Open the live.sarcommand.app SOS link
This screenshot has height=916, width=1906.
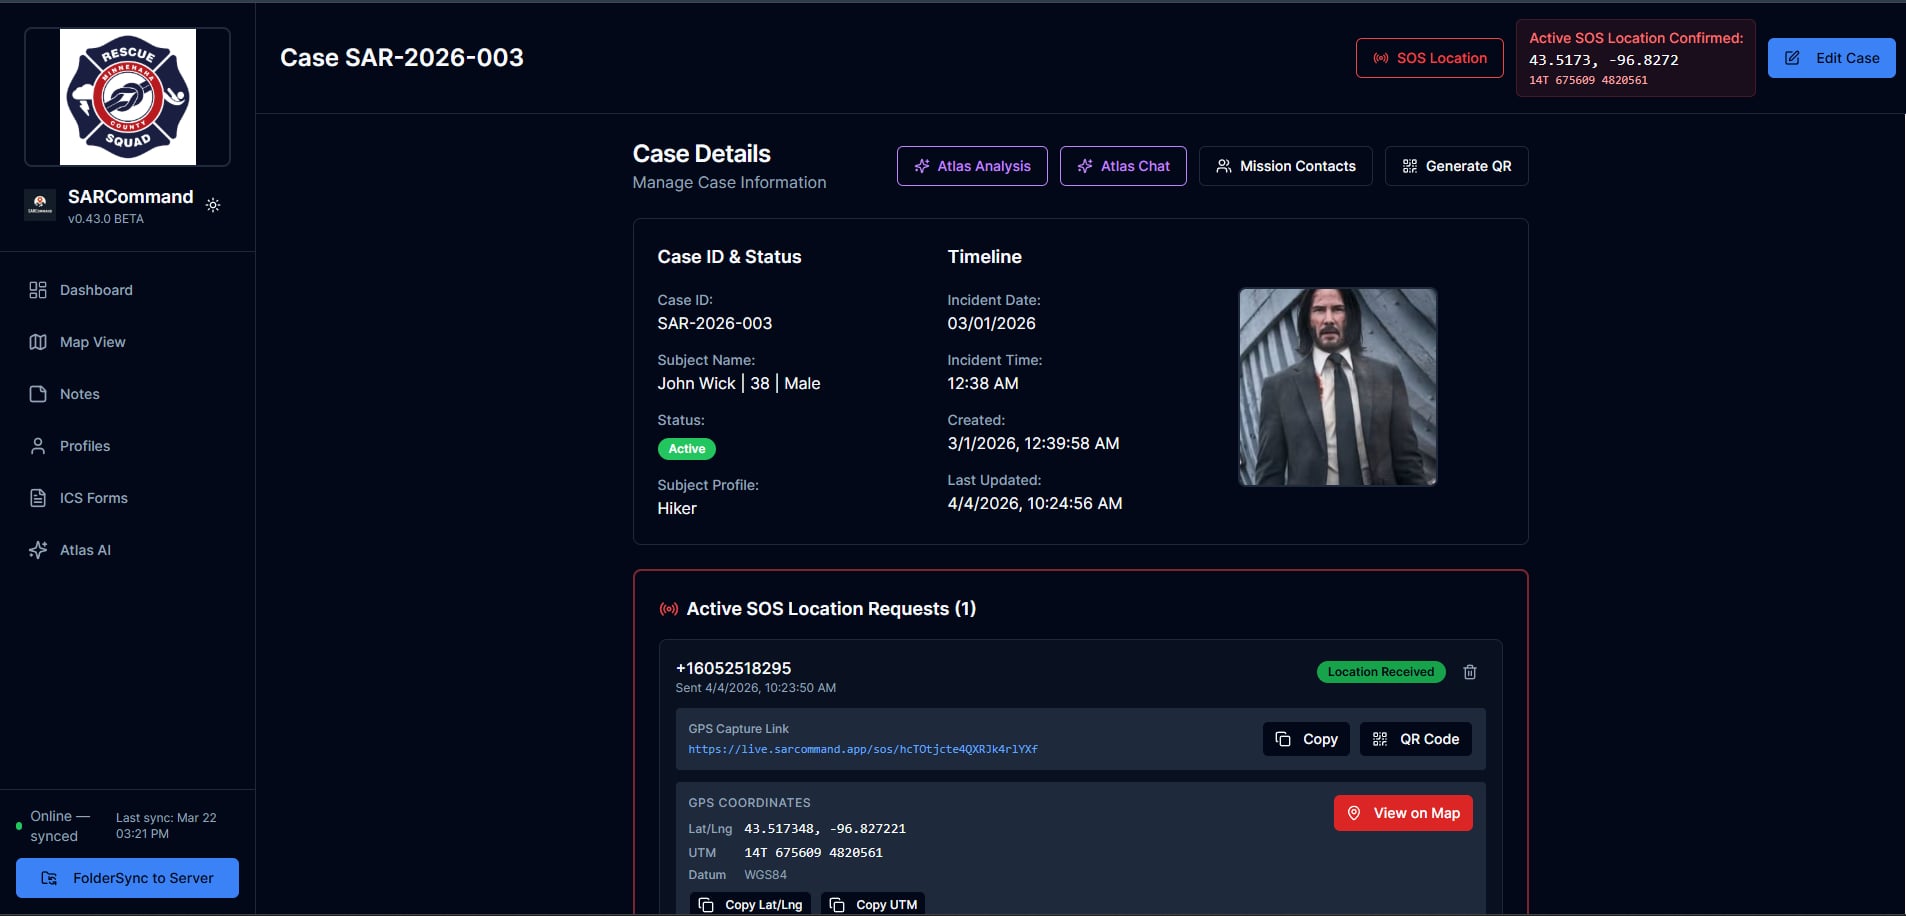pyautogui.click(x=862, y=749)
